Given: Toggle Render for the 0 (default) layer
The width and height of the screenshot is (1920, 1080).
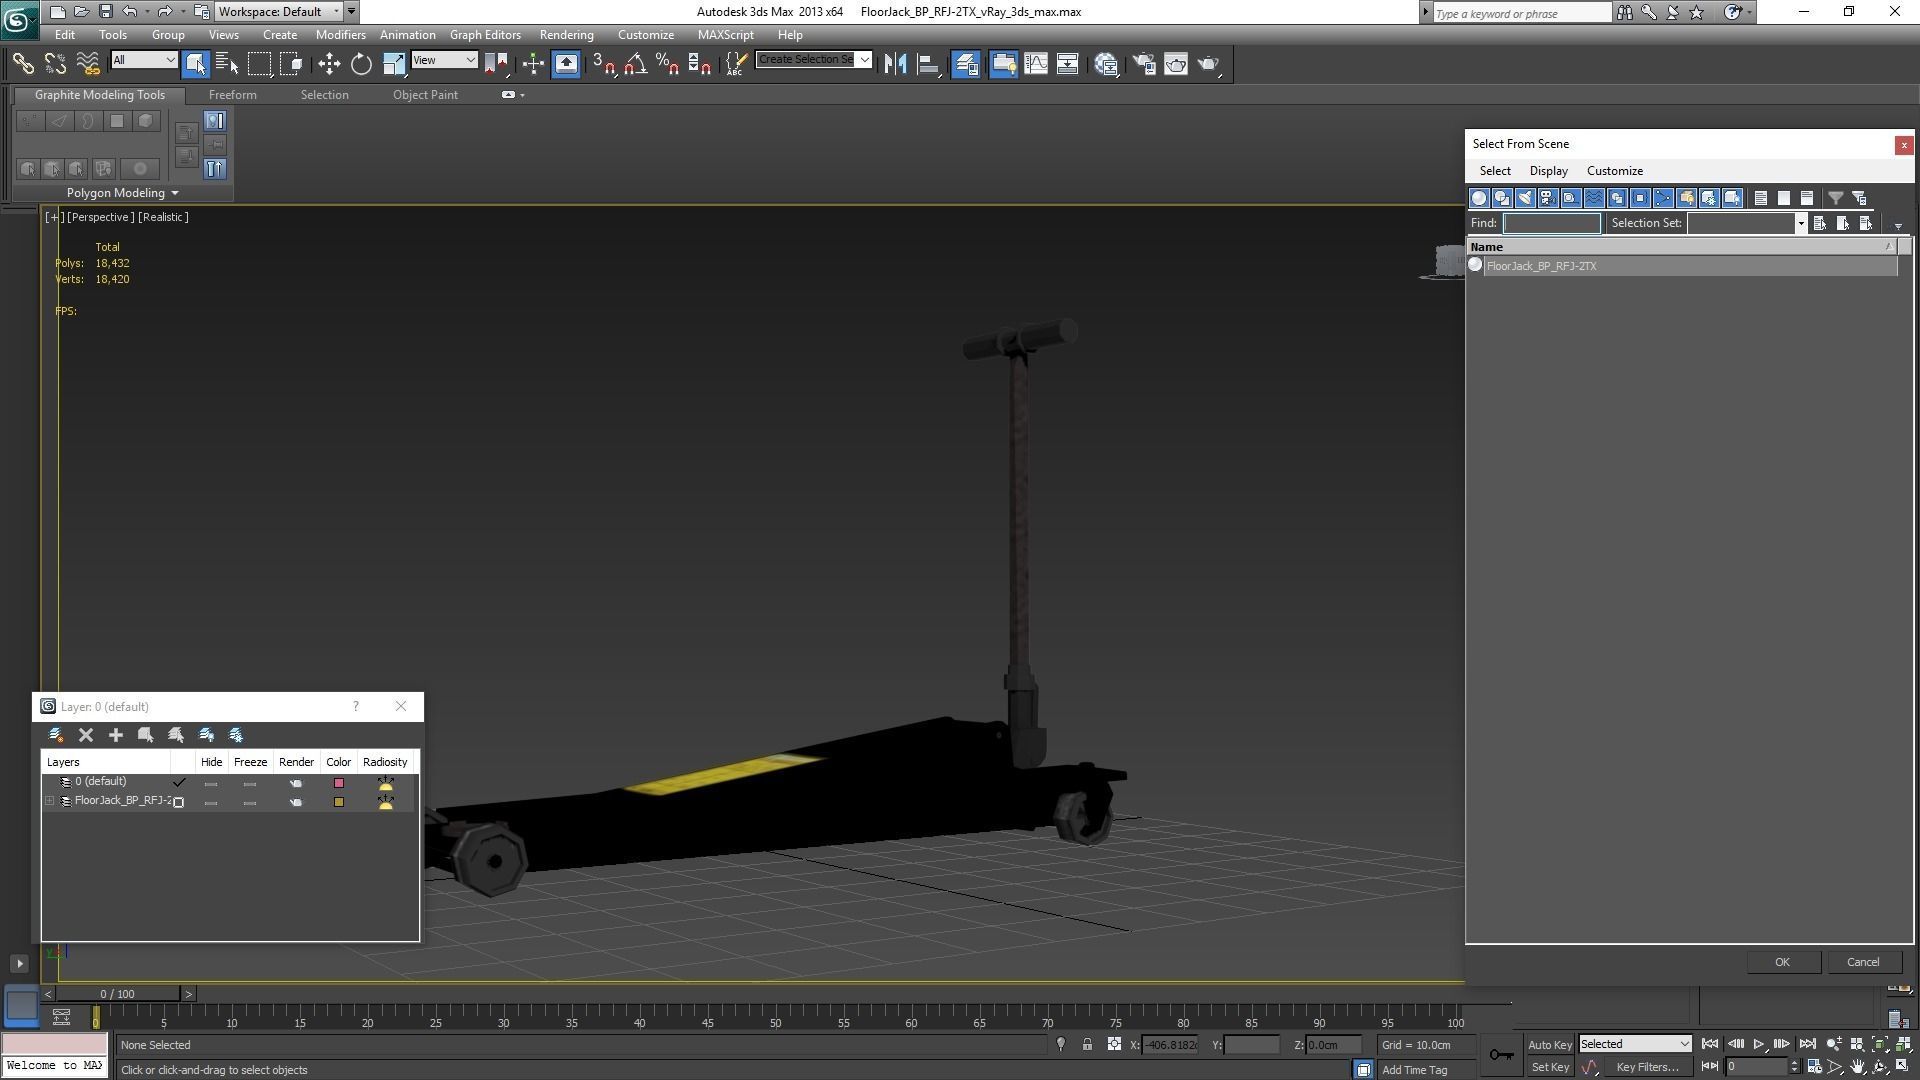Looking at the screenshot, I should point(296,783).
